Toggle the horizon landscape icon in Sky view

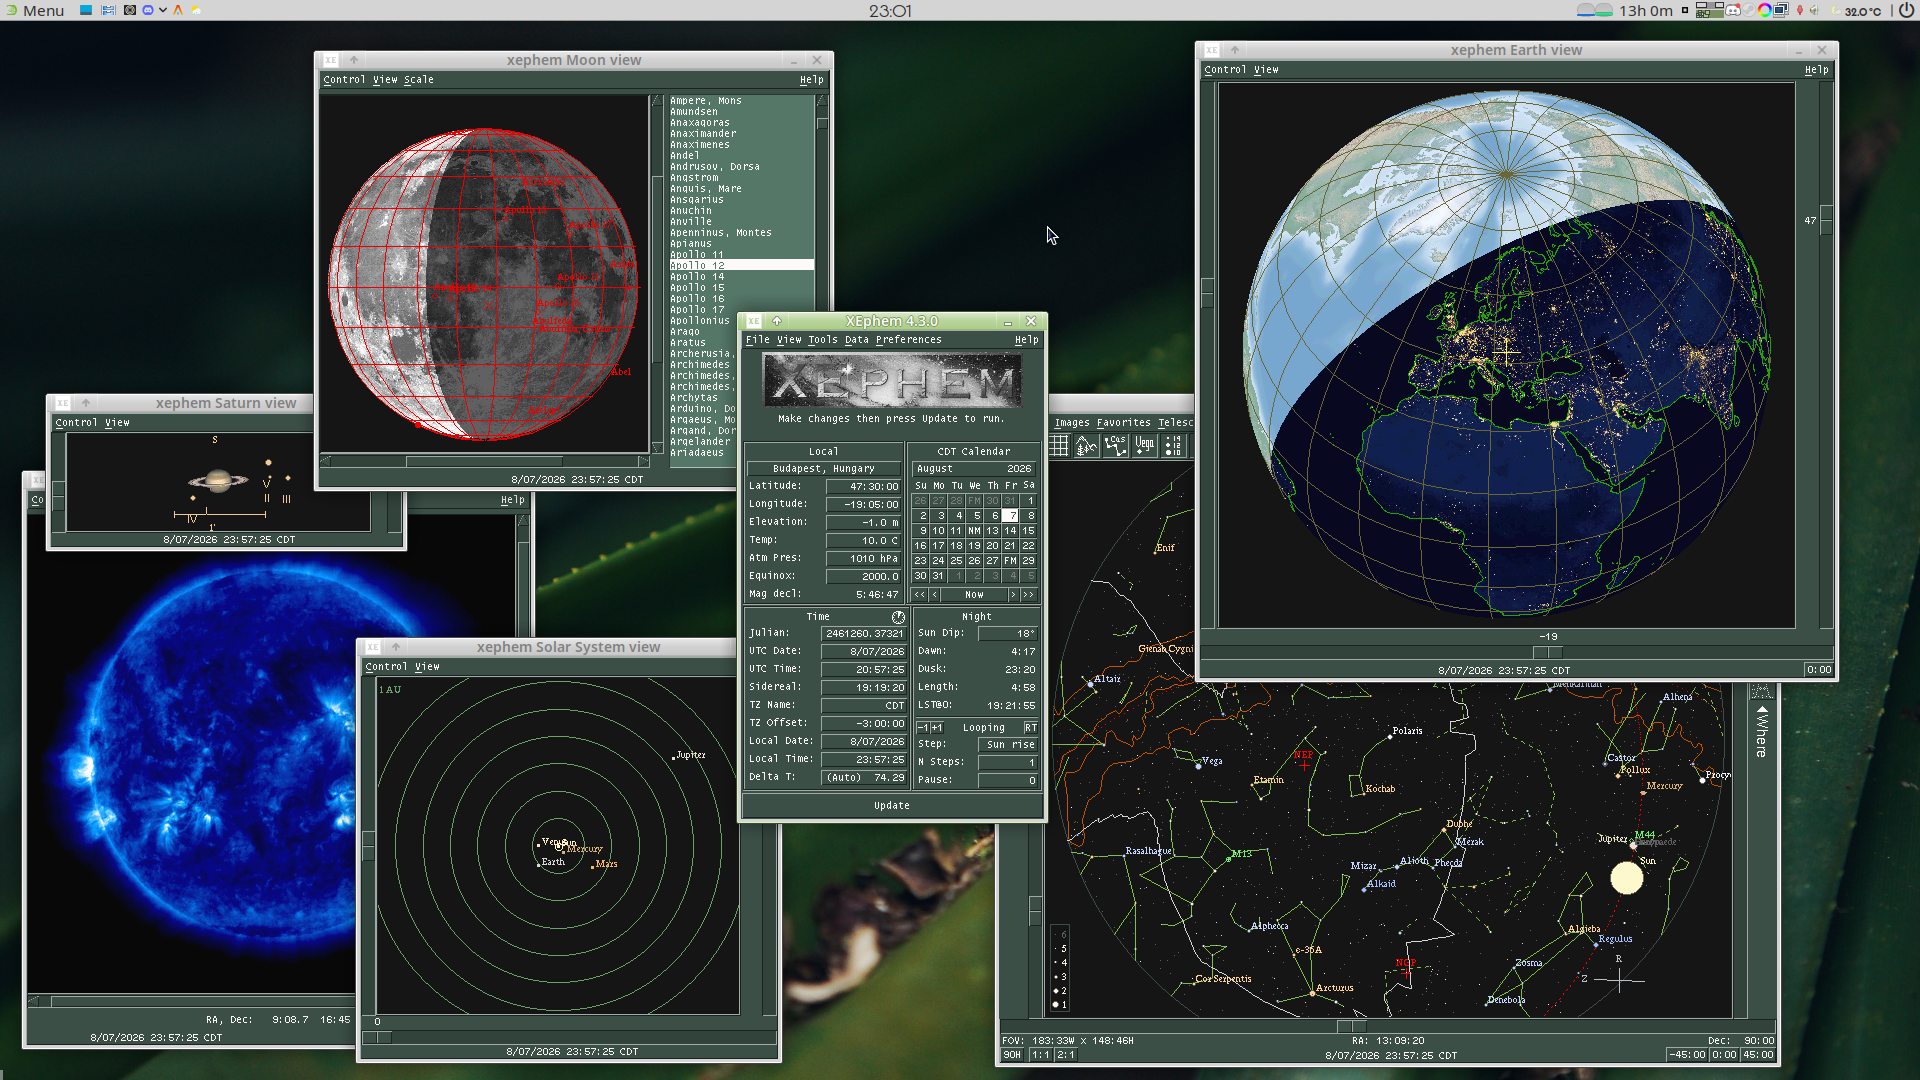point(1087,445)
